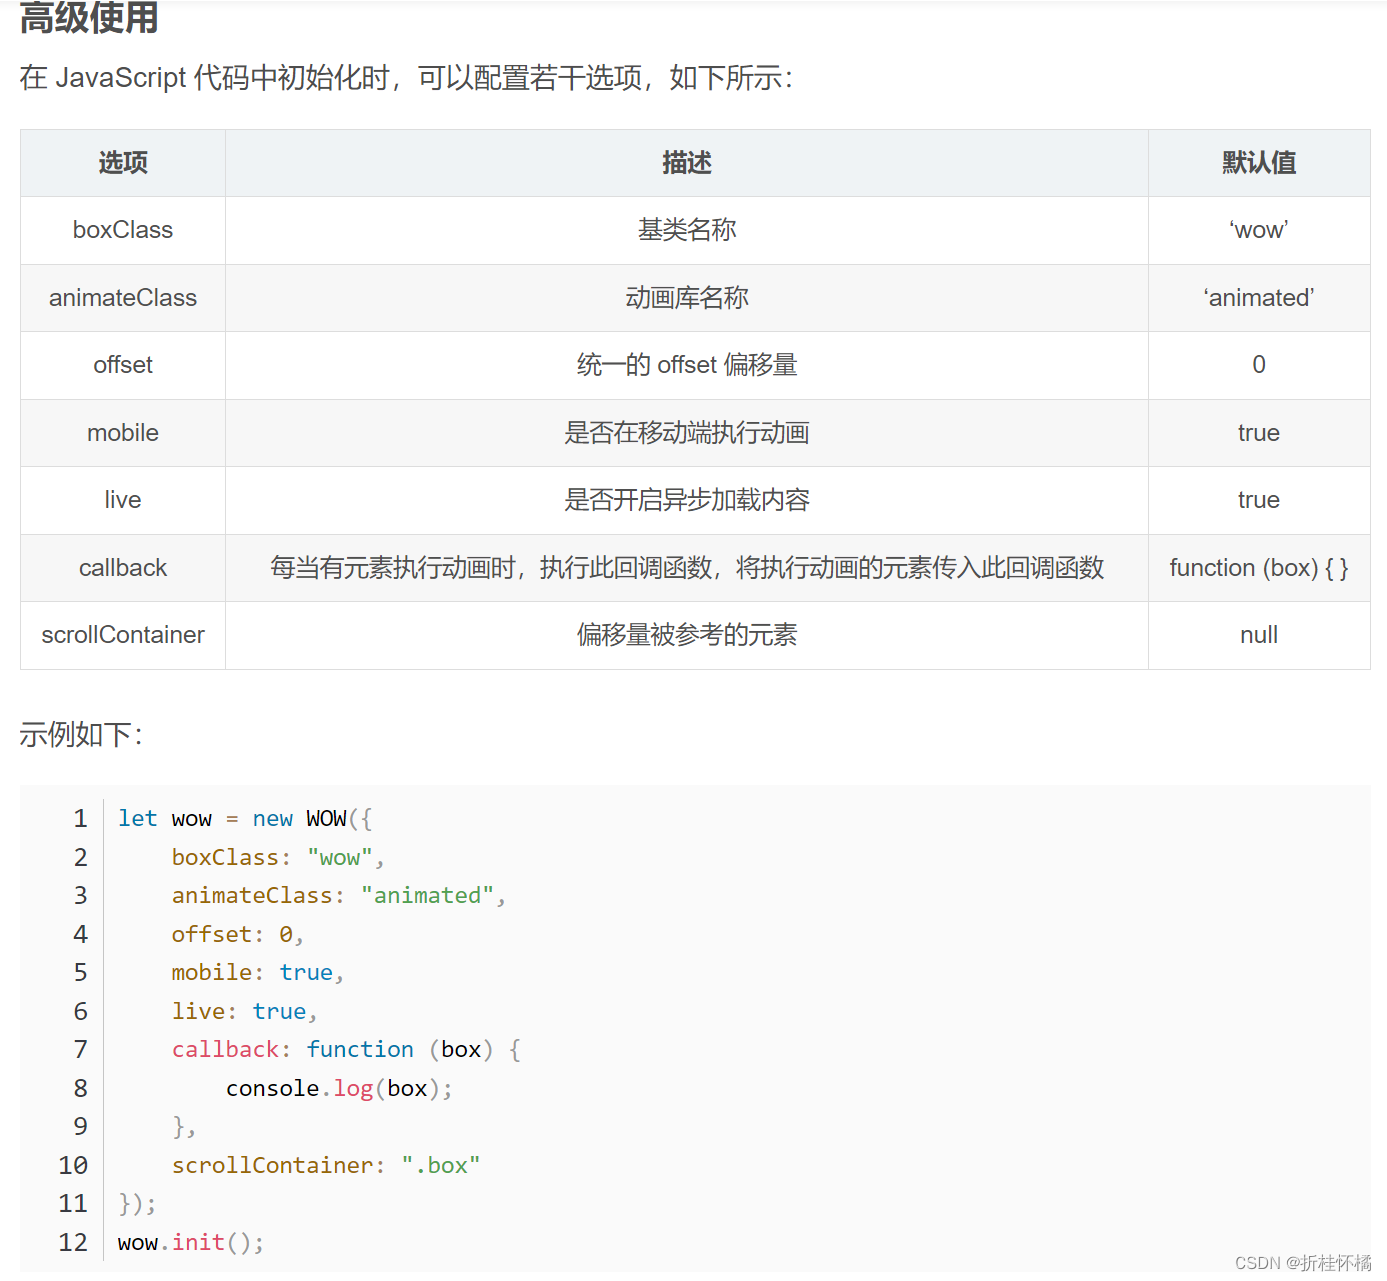This screenshot has width=1387, height=1281.
Task: Click code line wow.init();
Action: click(x=191, y=1243)
